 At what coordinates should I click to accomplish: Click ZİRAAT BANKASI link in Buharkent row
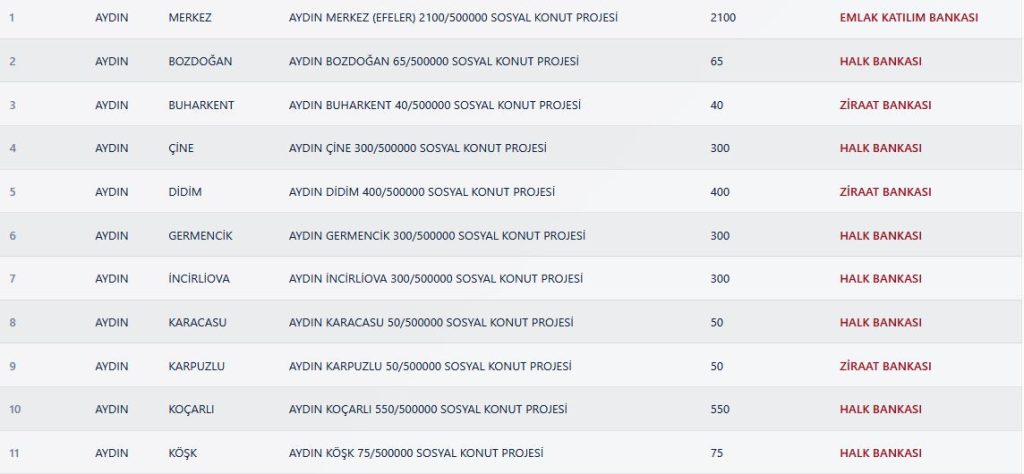click(x=885, y=105)
